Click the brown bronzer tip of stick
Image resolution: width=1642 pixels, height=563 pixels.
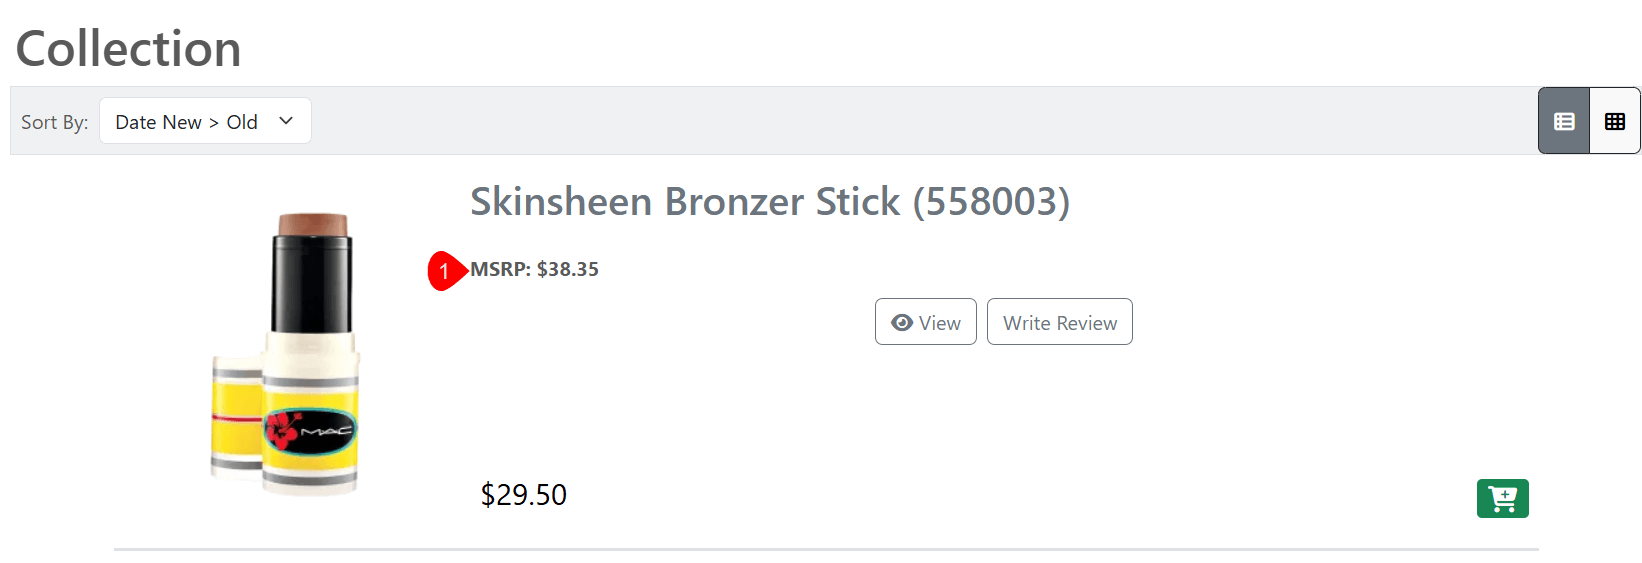tap(313, 223)
